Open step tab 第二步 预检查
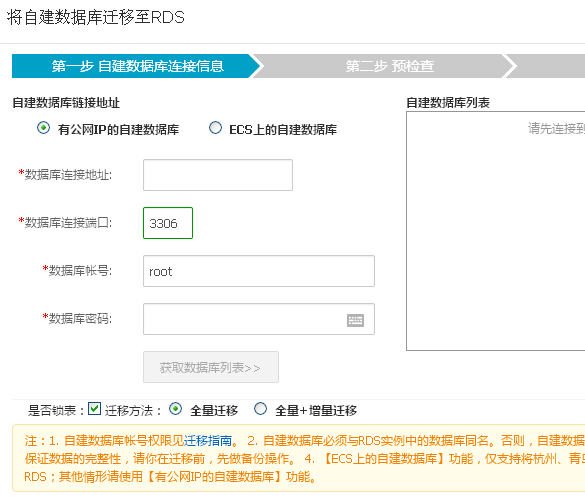This screenshot has width=585, height=500. [x=384, y=66]
